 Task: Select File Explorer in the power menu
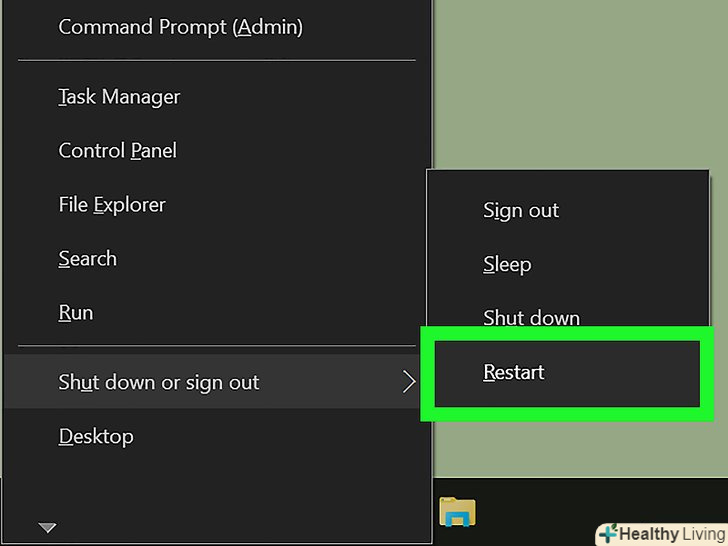112,205
